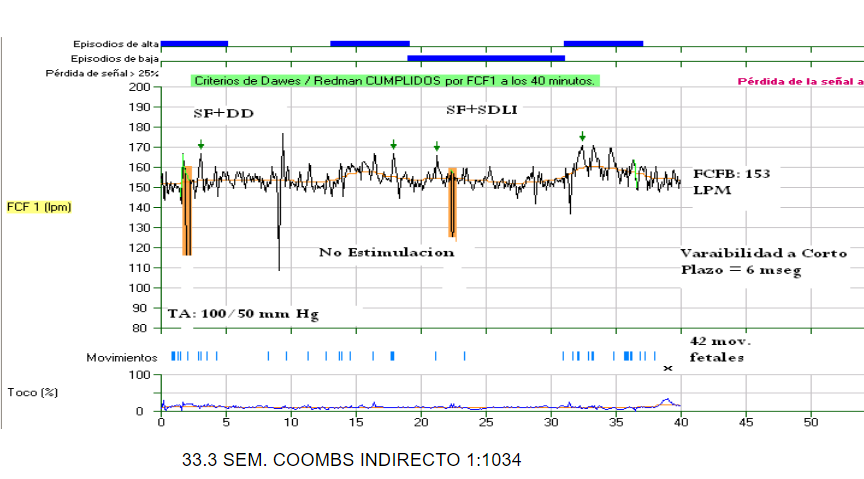Click the Movimientos row label
This screenshot has height=479, width=864.
[121, 357]
